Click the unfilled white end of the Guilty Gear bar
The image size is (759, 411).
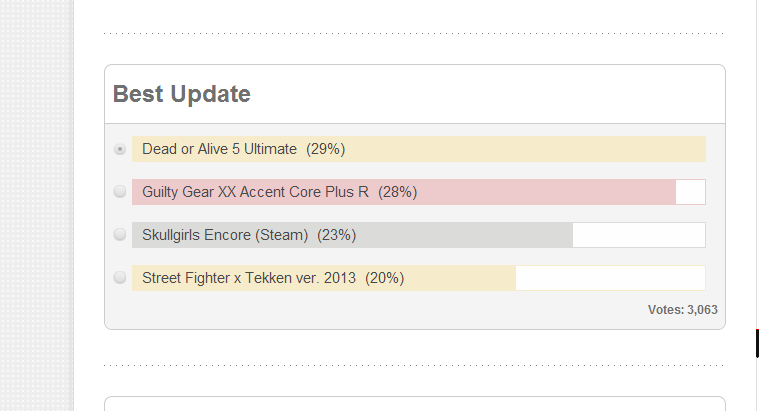click(x=690, y=192)
